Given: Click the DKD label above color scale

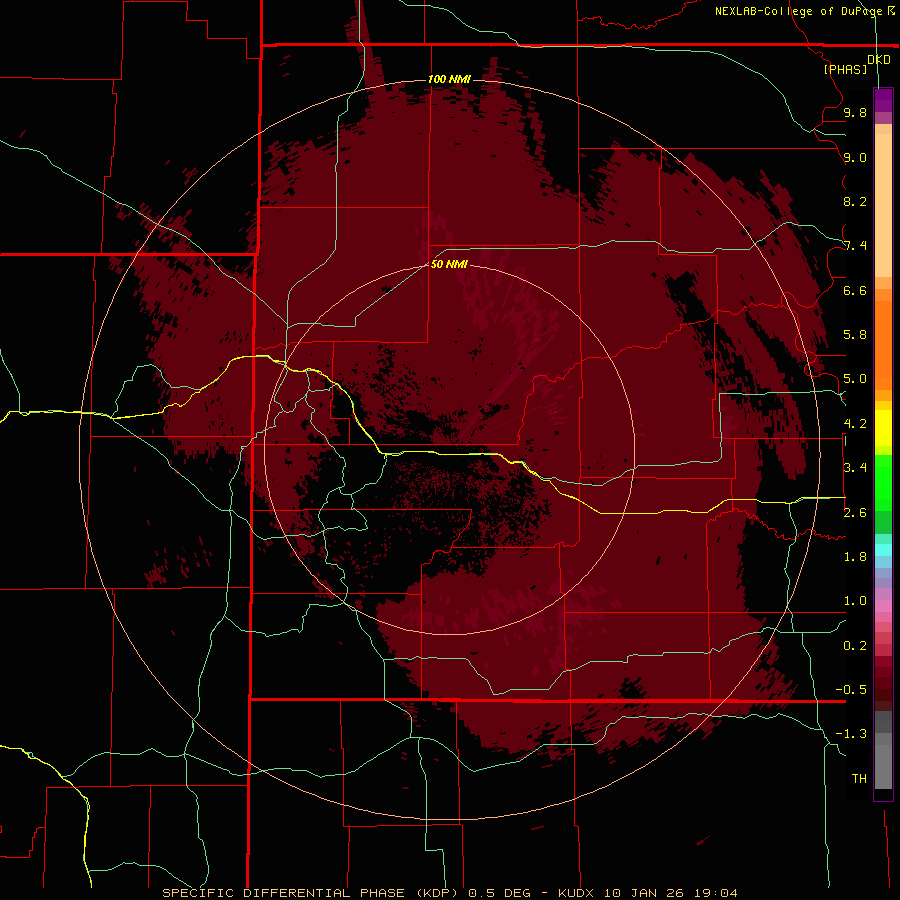Looking at the screenshot, I should point(879,60).
